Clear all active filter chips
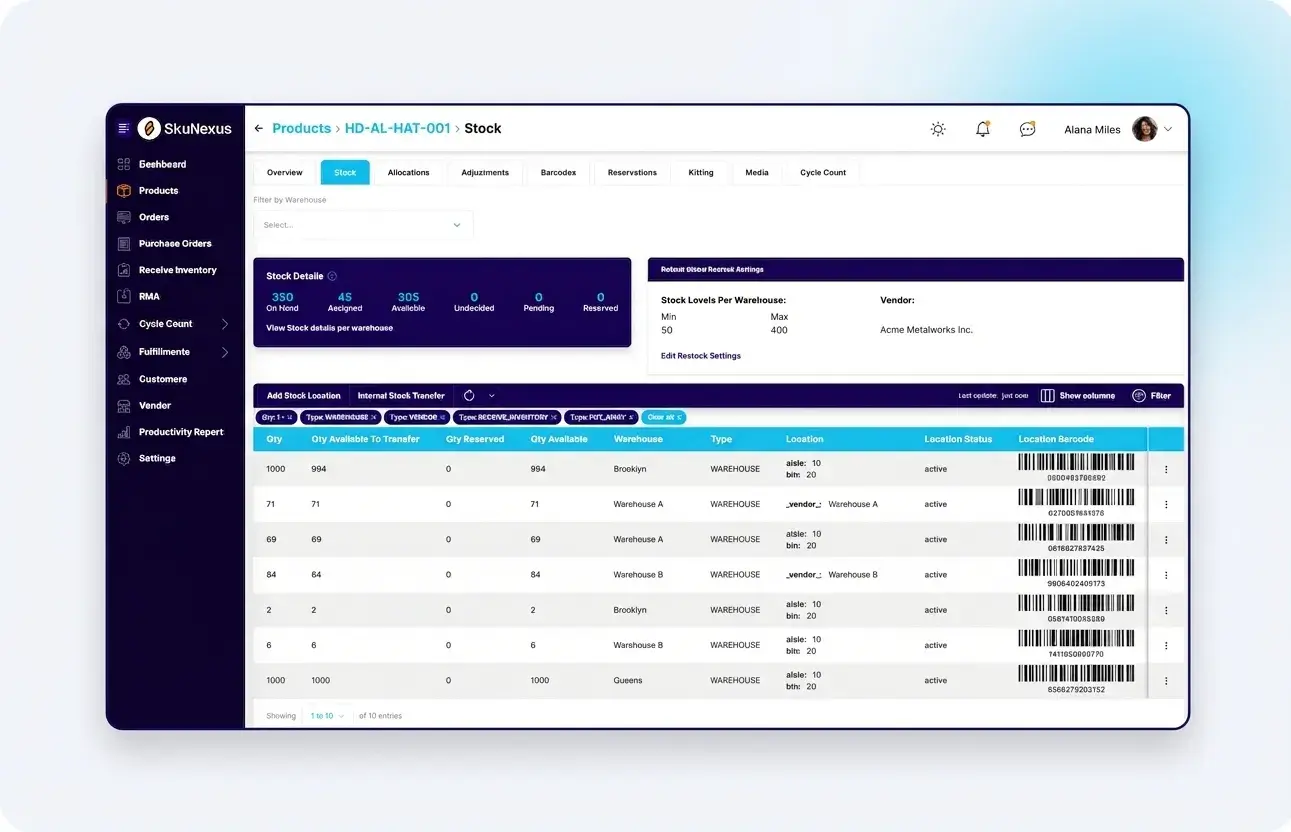 (x=663, y=417)
